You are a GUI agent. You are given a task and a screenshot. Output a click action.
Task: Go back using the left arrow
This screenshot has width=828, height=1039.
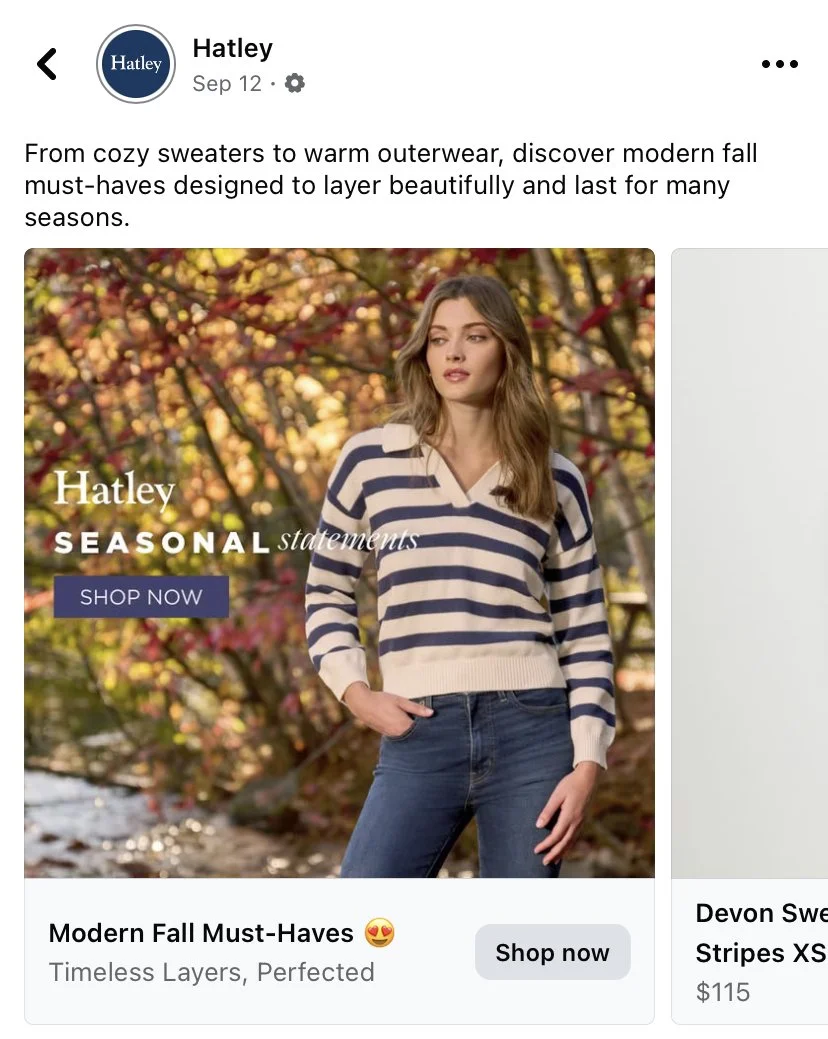(47, 64)
